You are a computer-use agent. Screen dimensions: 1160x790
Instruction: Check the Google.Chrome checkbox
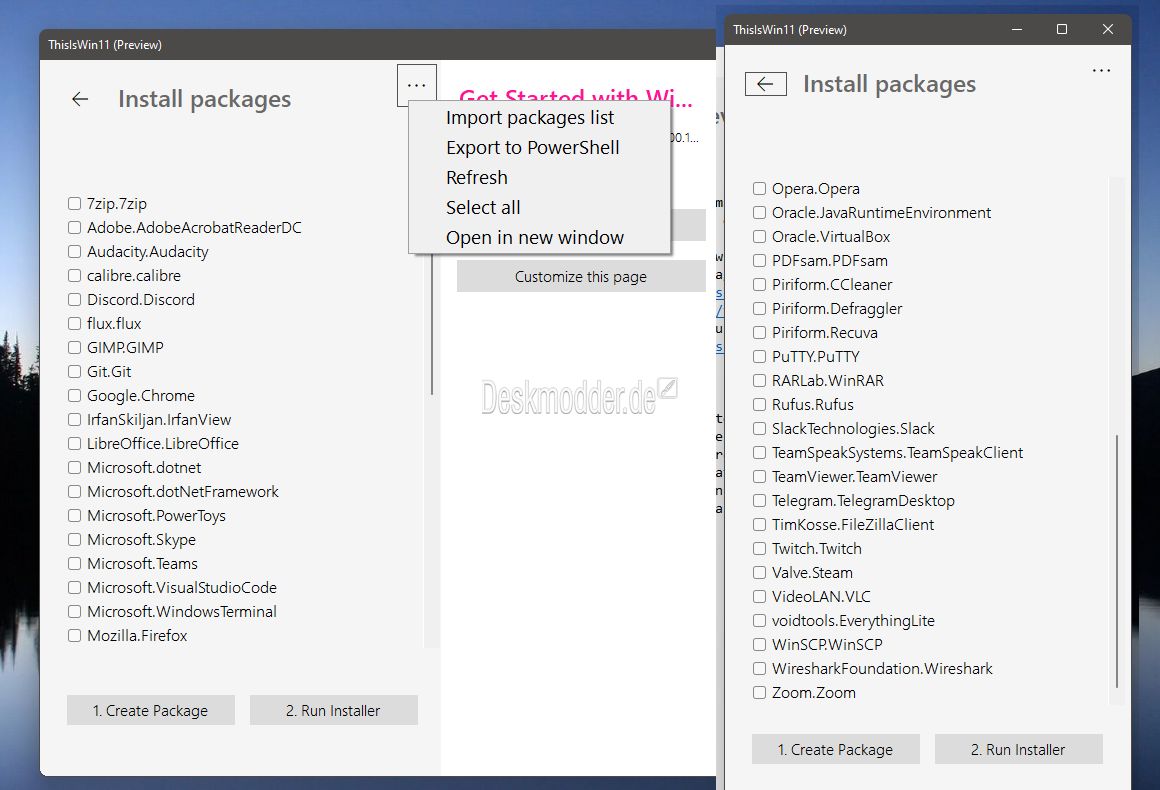coord(74,396)
